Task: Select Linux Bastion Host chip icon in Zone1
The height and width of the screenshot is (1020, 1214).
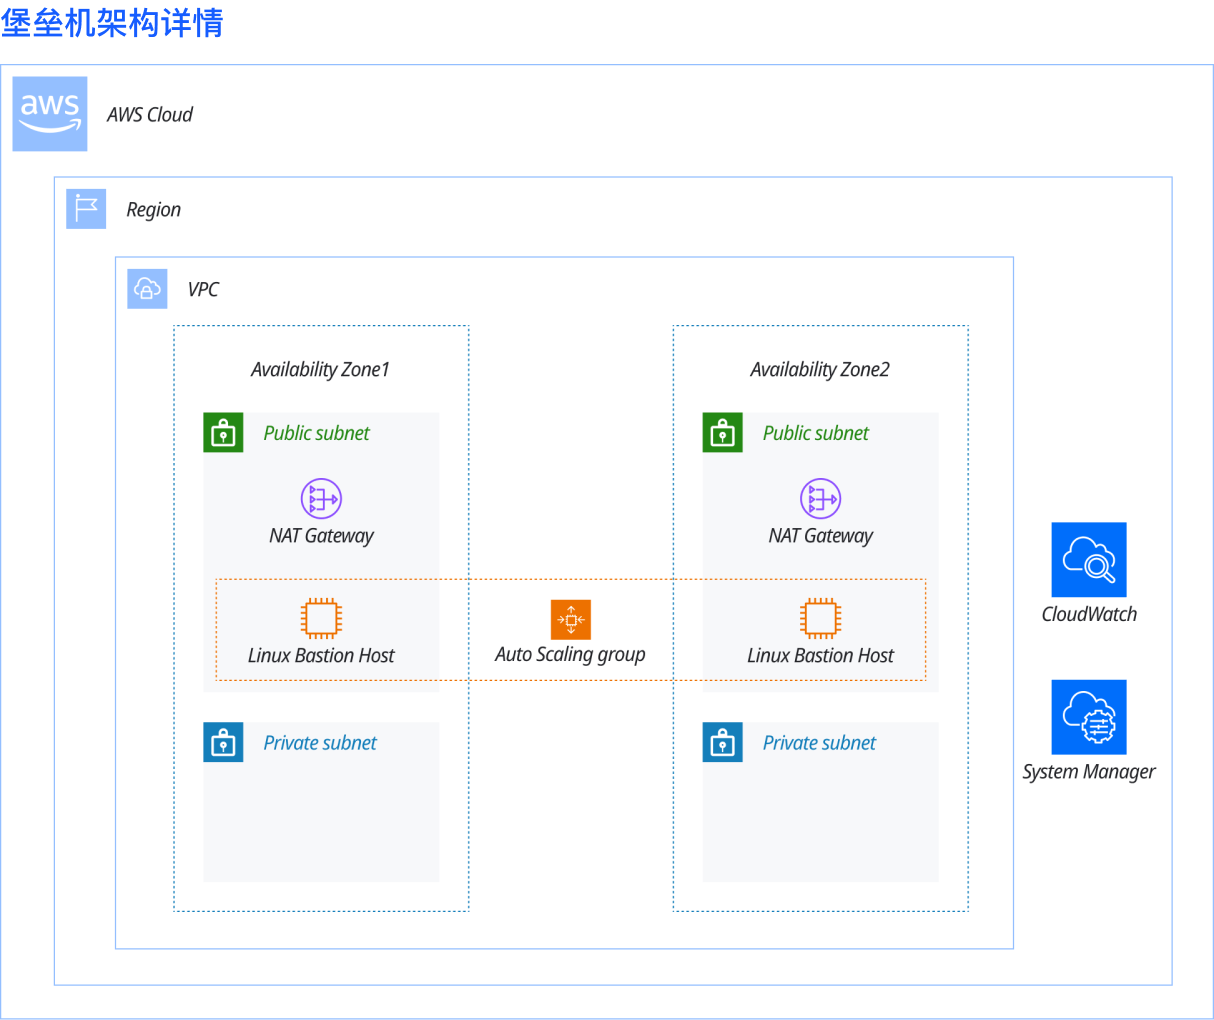Action: point(321,618)
